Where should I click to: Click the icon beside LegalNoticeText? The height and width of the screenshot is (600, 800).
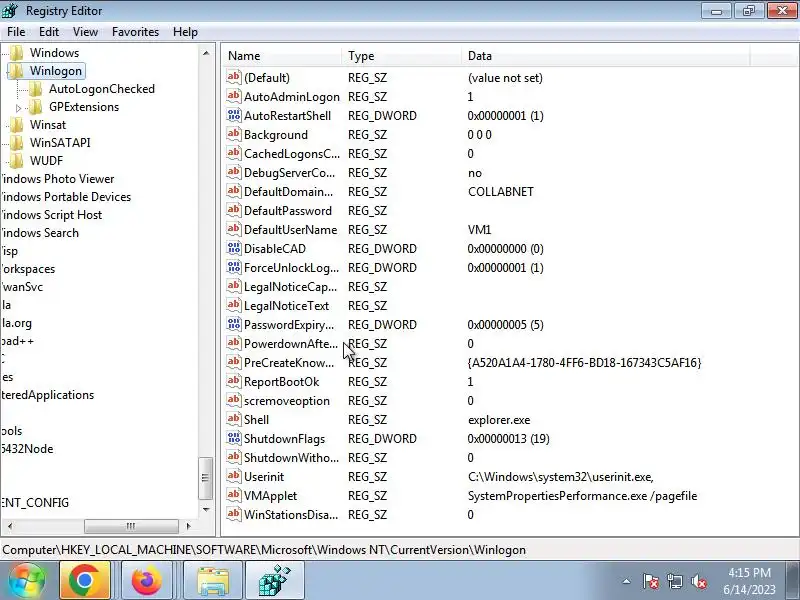pyautogui.click(x=234, y=305)
